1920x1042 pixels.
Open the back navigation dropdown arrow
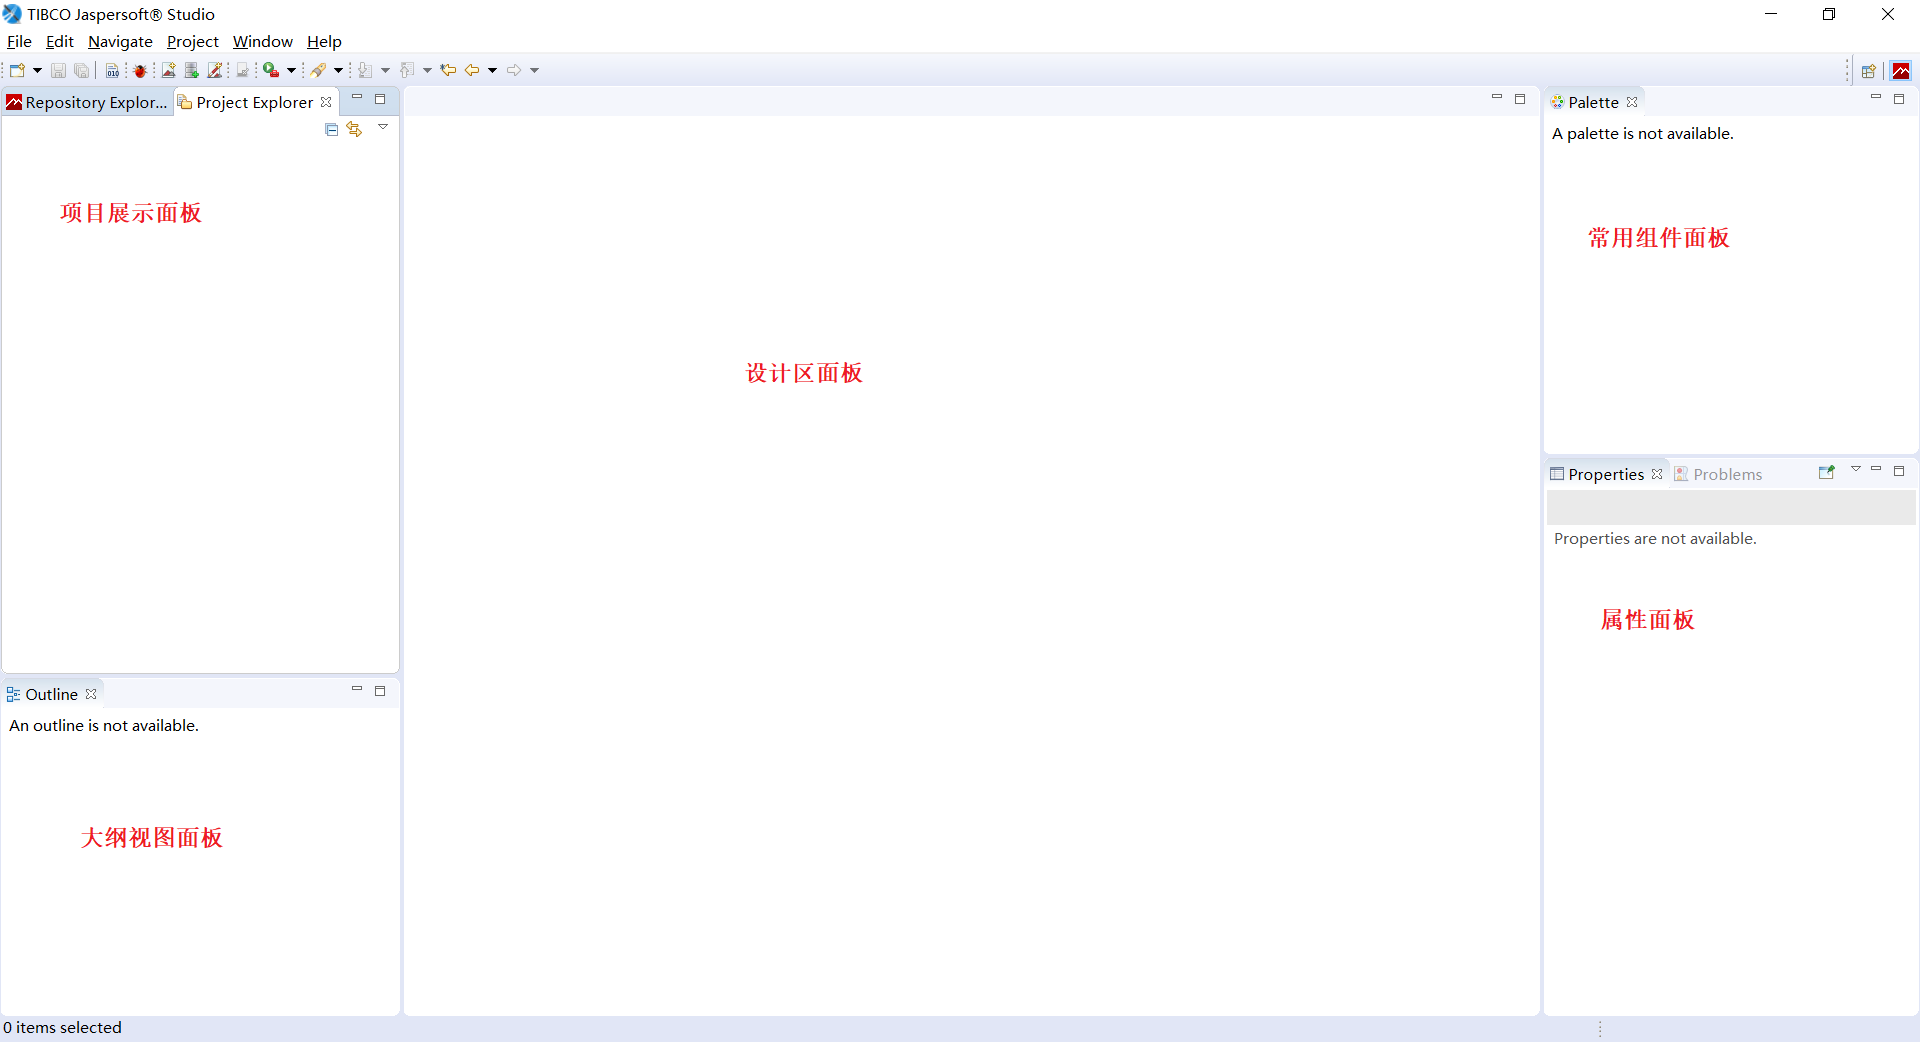[490, 70]
